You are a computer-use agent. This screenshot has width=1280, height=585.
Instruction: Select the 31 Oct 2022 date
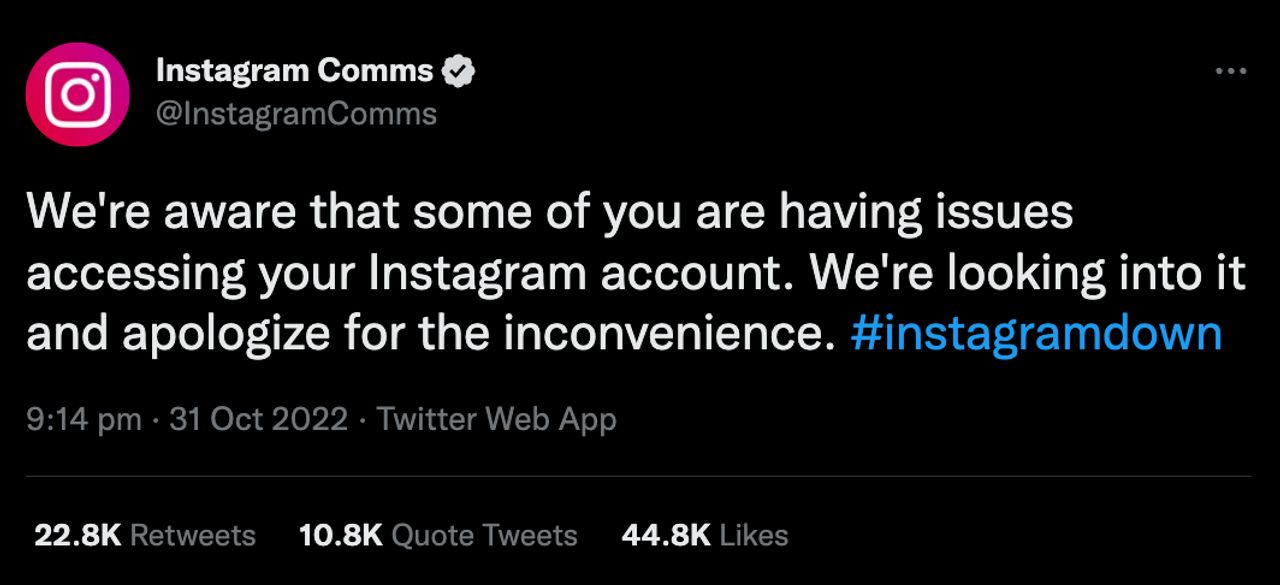pos(258,419)
